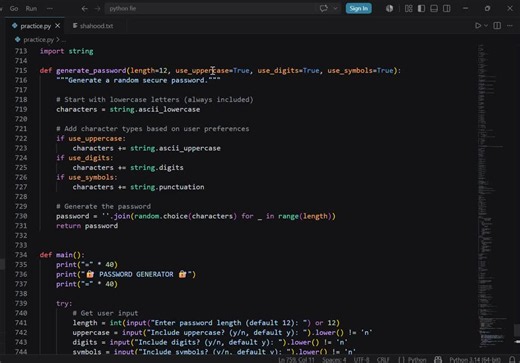The height and width of the screenshot is (363, 520).
Task: Expand the run options dropdown
Action: [486, 26]
